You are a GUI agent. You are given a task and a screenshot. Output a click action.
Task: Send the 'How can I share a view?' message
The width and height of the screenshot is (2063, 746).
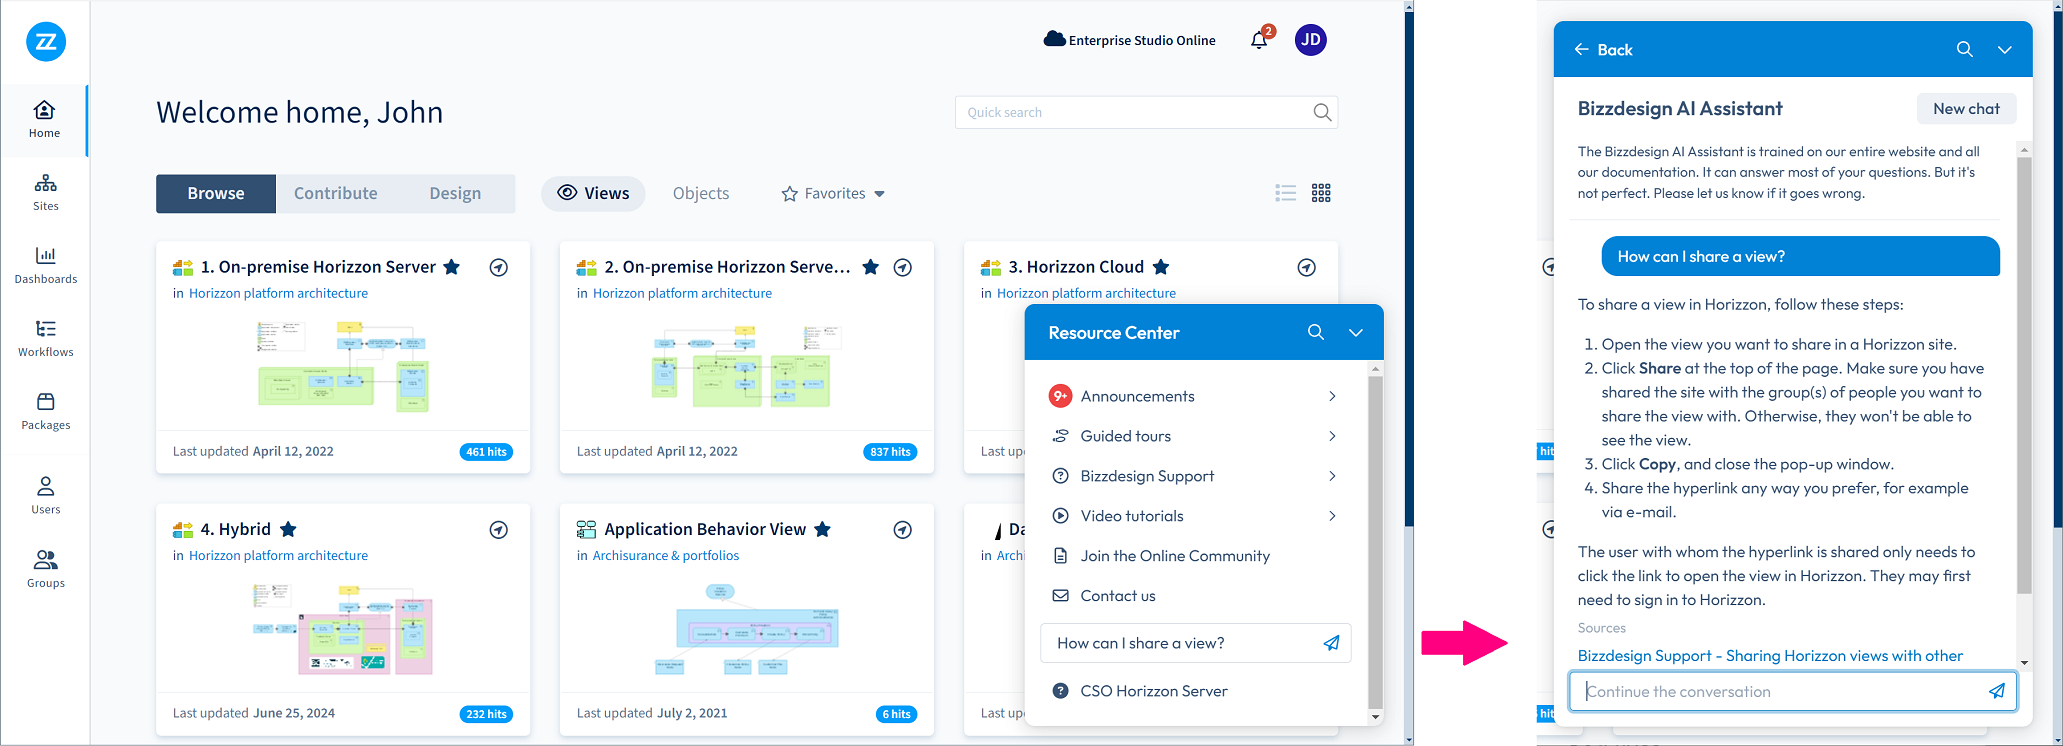[1331, 643]
